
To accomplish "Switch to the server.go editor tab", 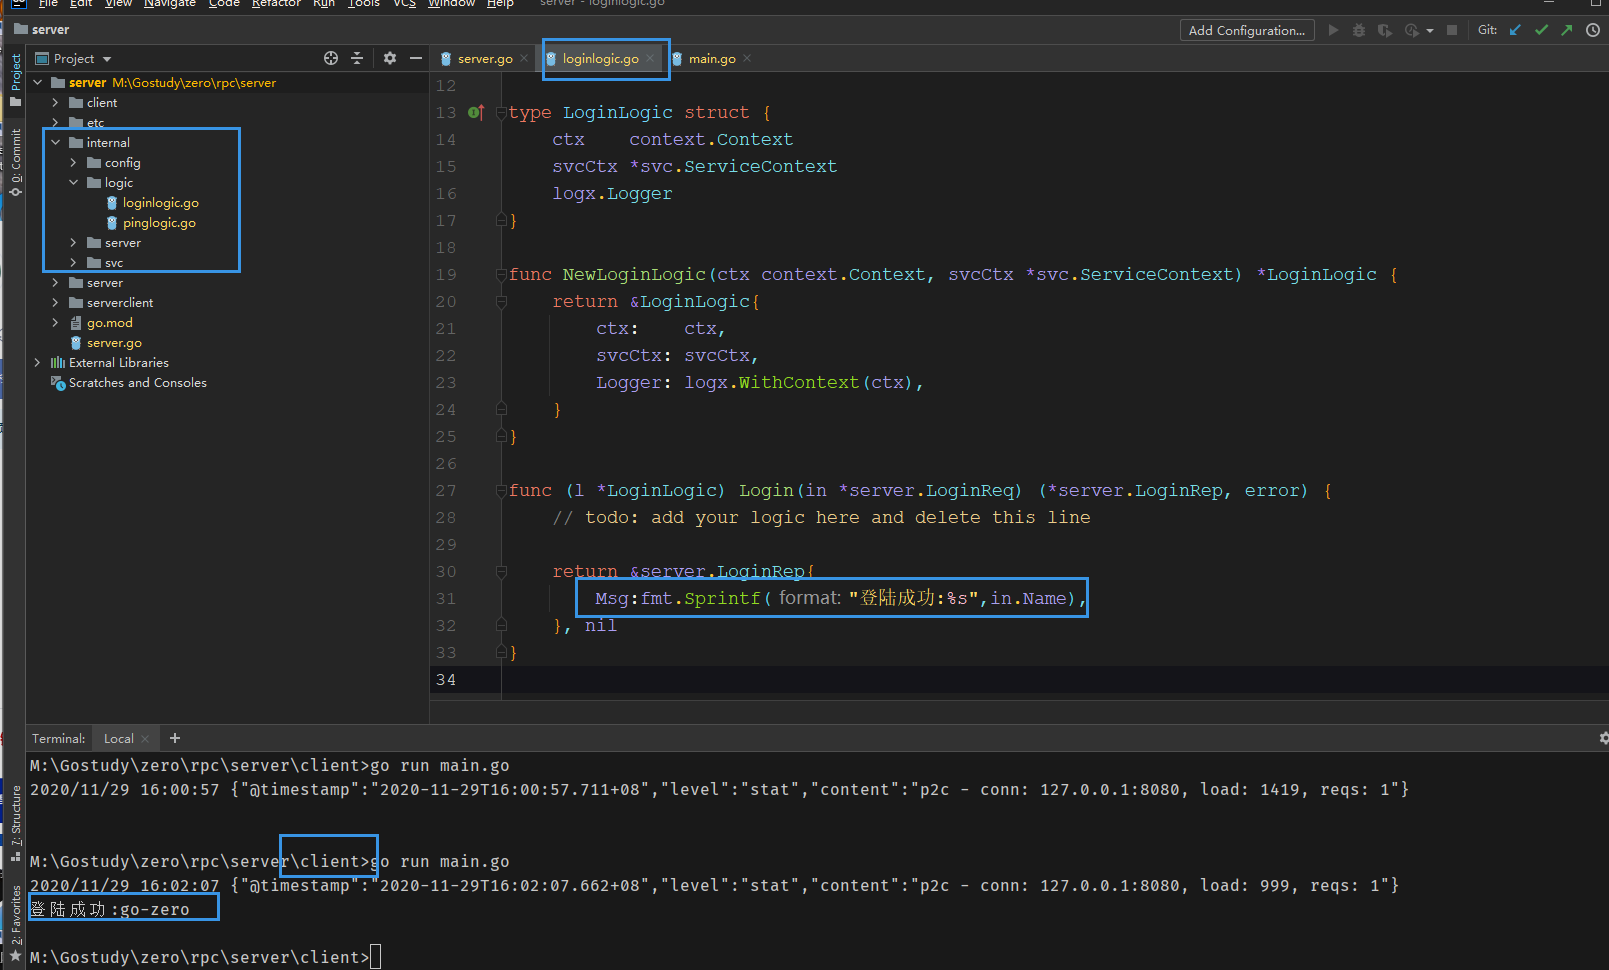I will coord(484,59).
